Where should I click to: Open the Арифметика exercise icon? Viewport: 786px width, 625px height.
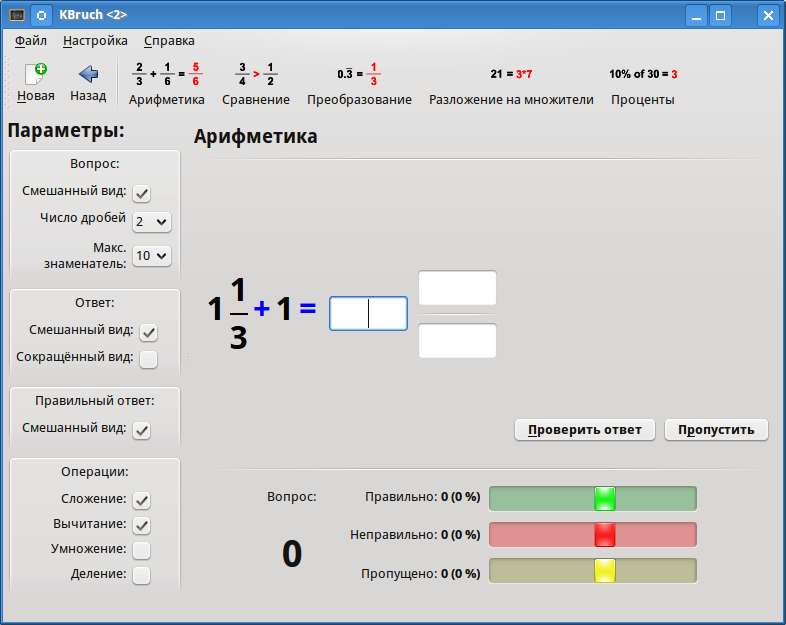pos(166,74)
